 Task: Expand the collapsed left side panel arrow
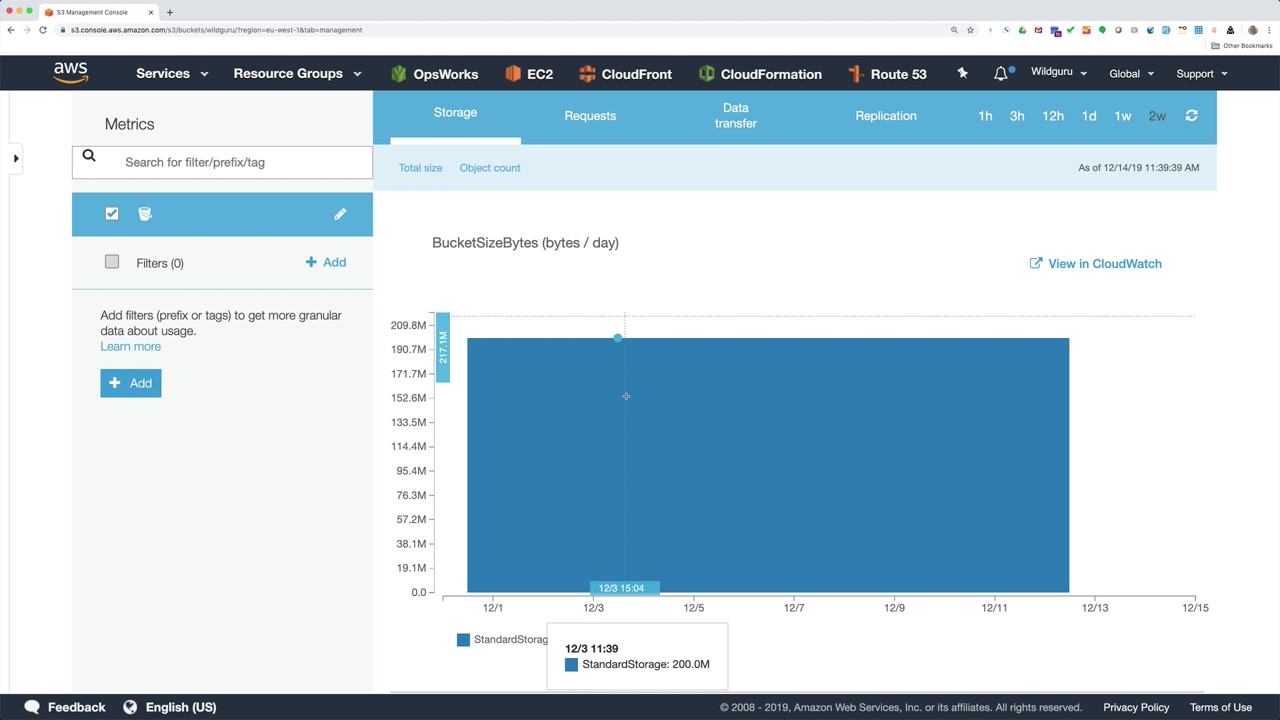16,158
